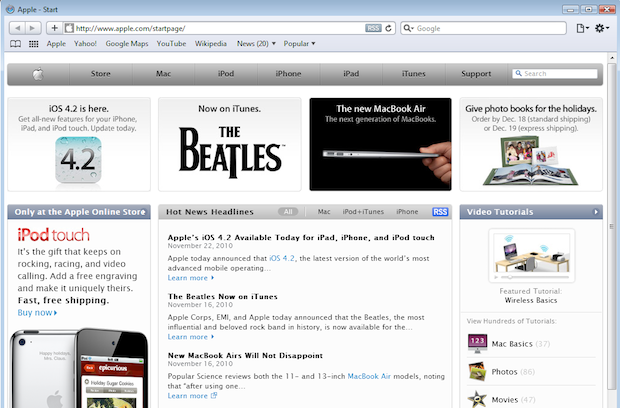Screen dimensions: 620x408
Task: Go back with the Back arrow button
Action: click(x=17, y=28)
